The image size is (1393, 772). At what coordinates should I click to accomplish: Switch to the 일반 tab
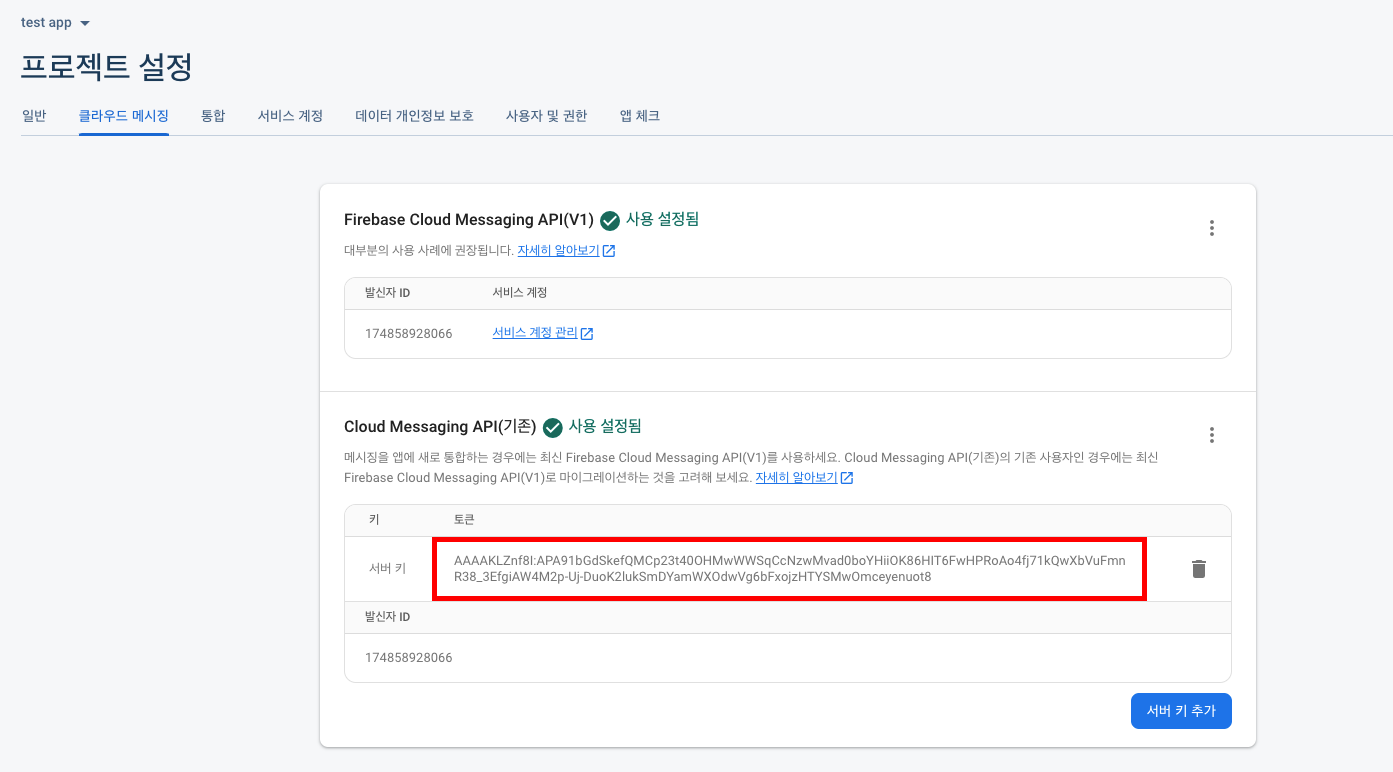pos(34,116)
